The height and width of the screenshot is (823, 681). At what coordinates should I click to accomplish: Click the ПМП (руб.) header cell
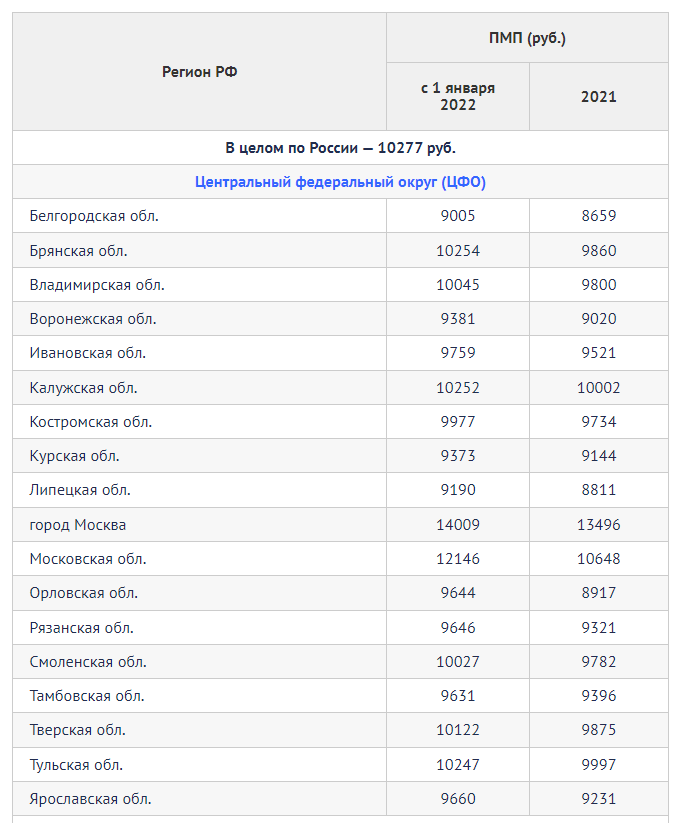[527, 38]
